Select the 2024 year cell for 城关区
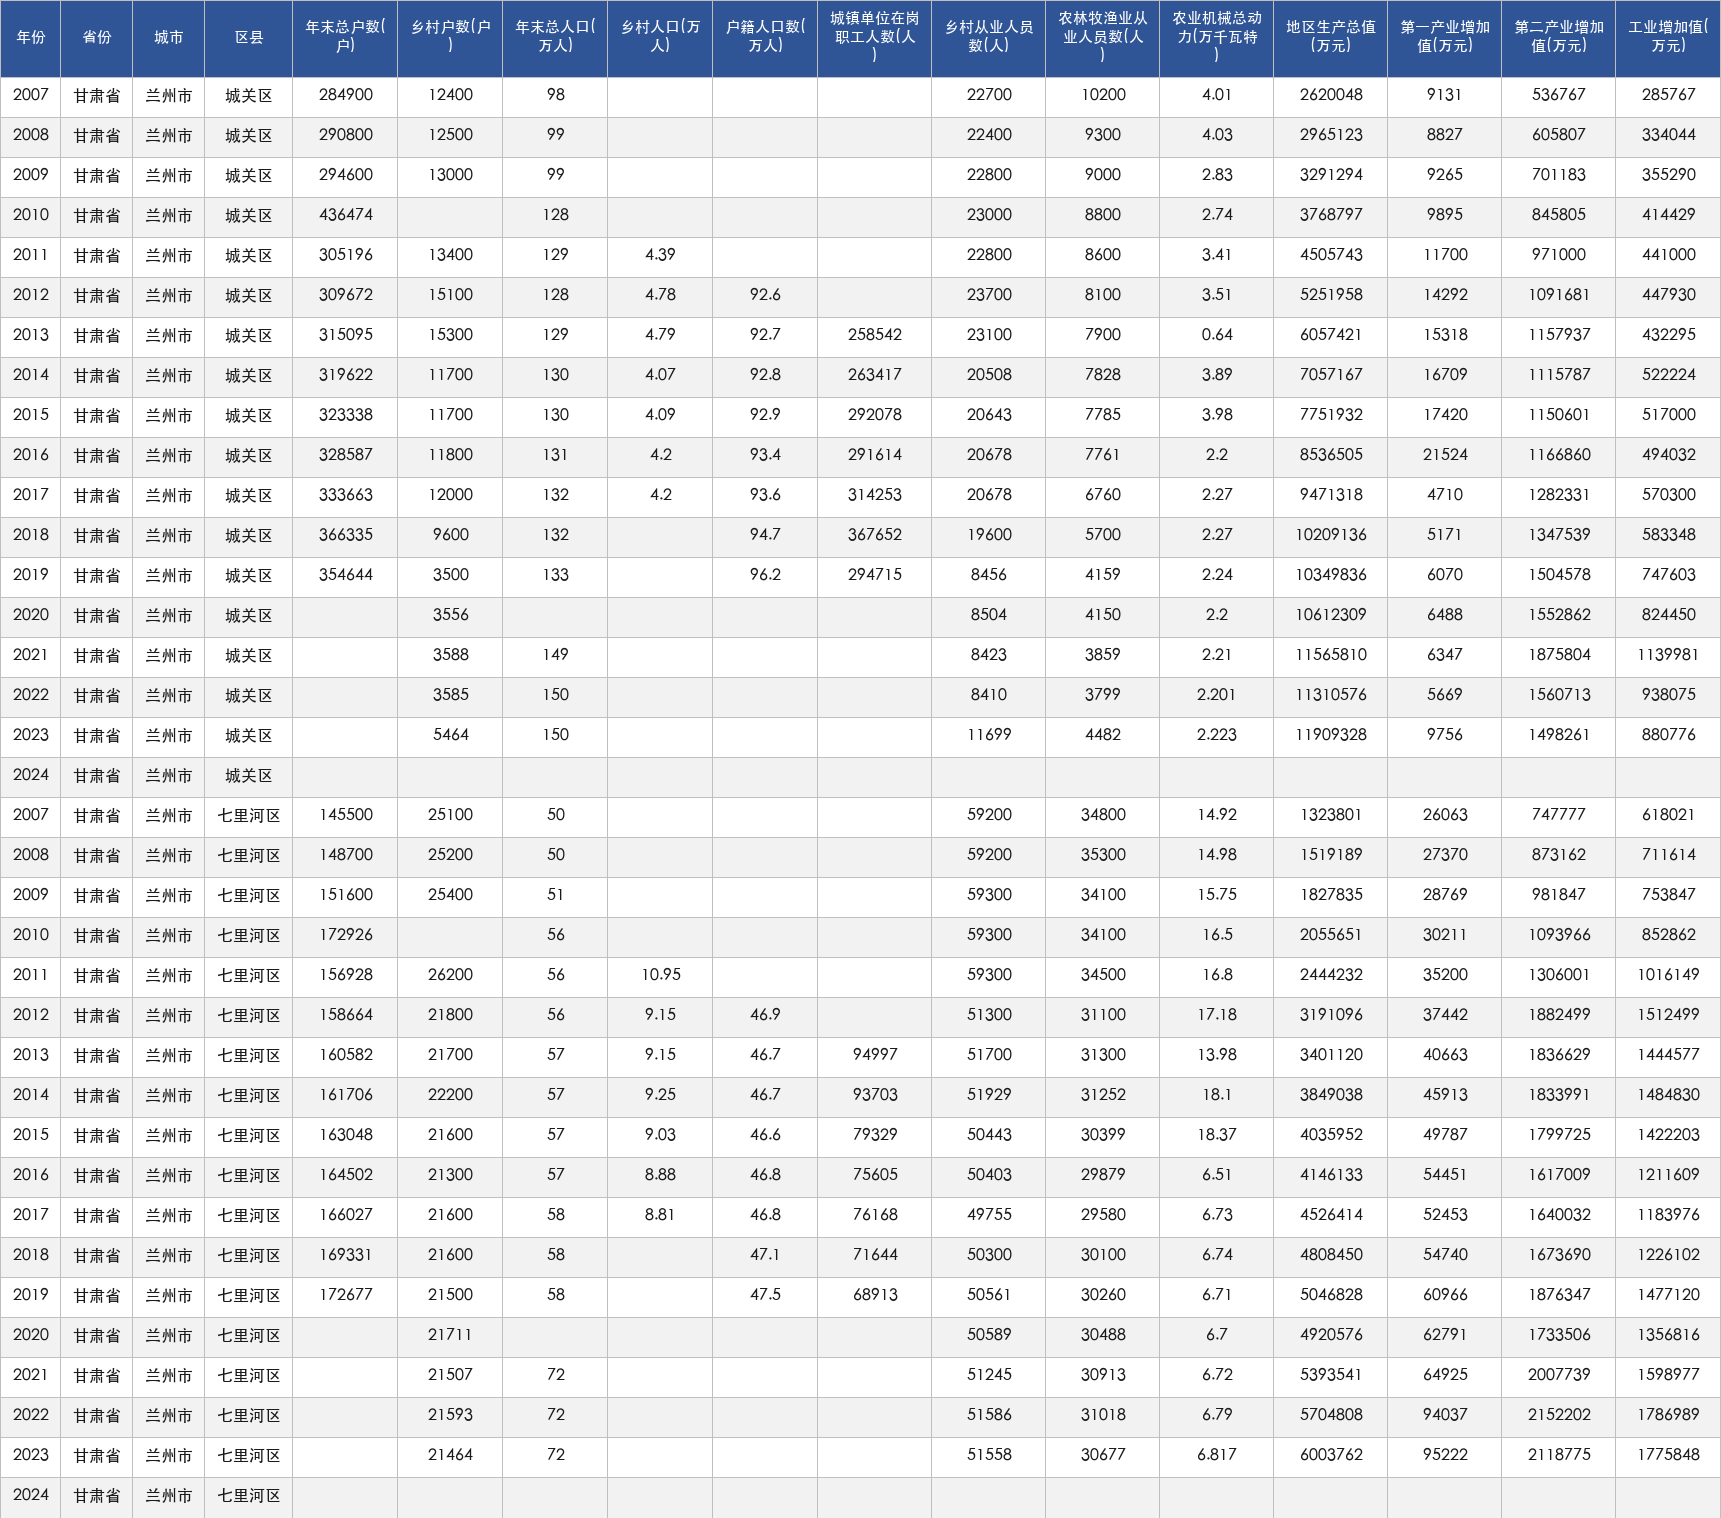This screenshot has height=1518, width=1721. (31, 776)
